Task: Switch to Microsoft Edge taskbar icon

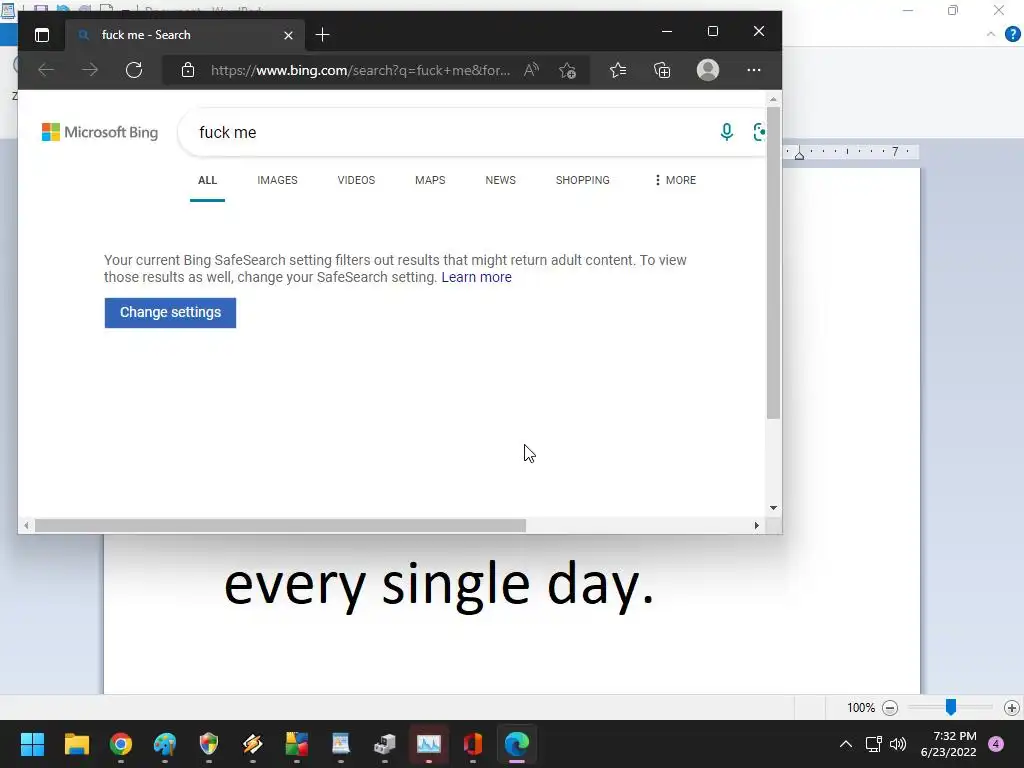Action: [517, 744]
